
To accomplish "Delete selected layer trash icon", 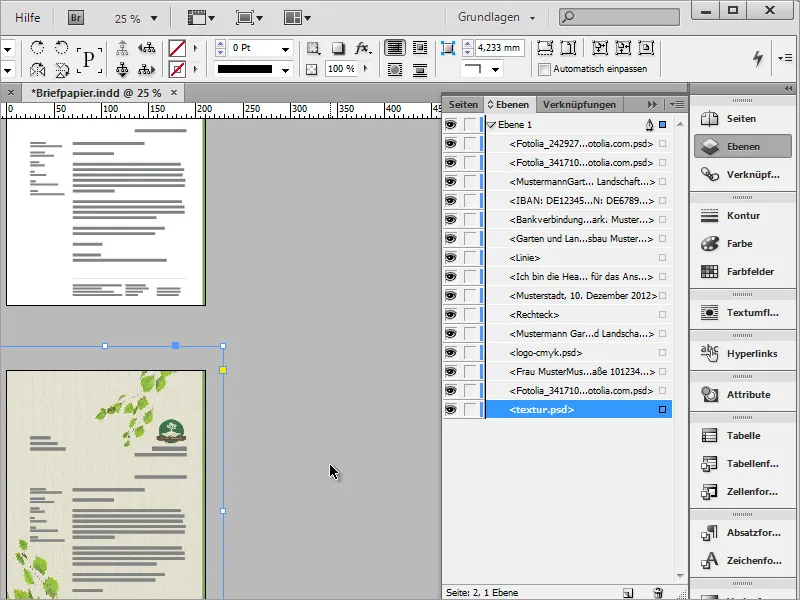I will click(x=658, y=593).
